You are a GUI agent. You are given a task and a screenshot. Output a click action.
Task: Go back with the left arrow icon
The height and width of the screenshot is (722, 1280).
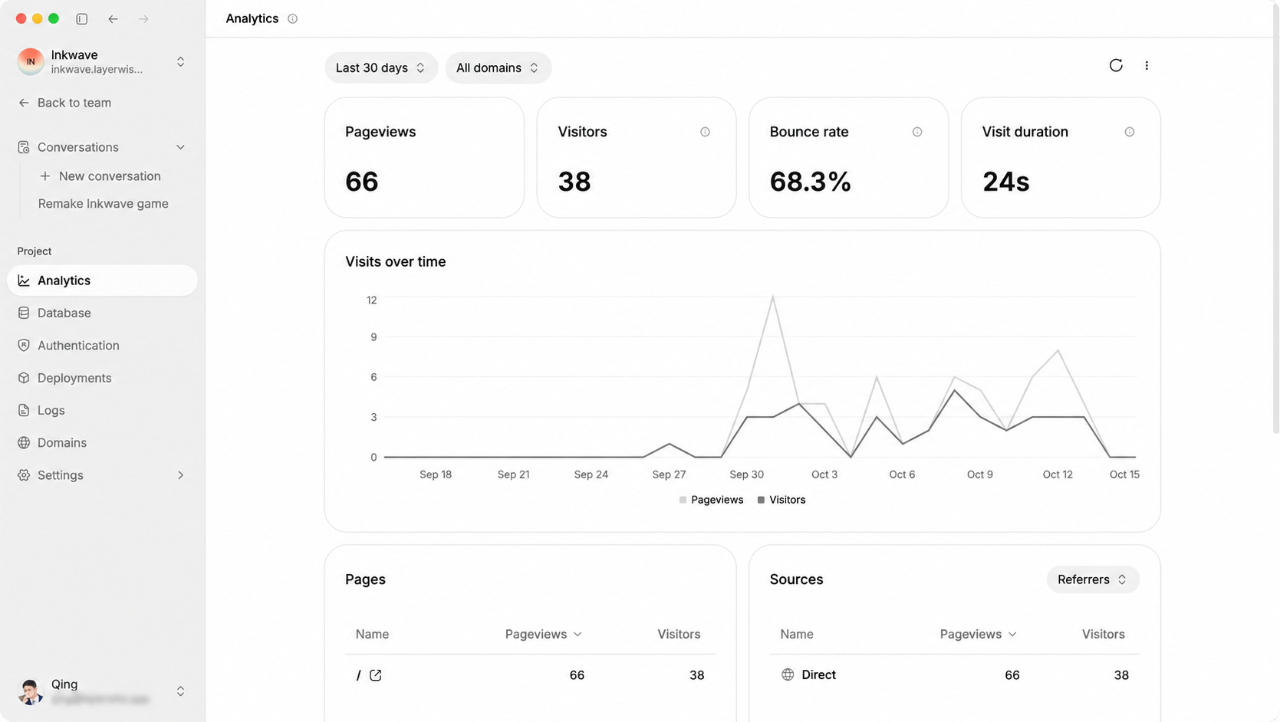pyautogui.click(x=113, y=19)
